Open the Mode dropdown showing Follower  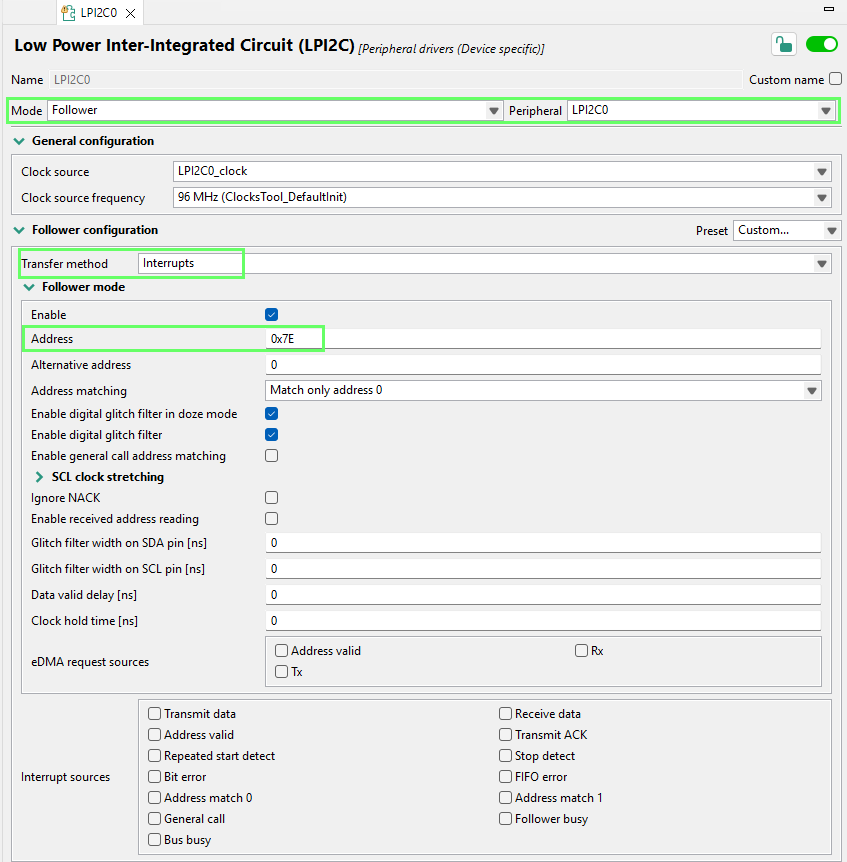(x=275, y=110)
